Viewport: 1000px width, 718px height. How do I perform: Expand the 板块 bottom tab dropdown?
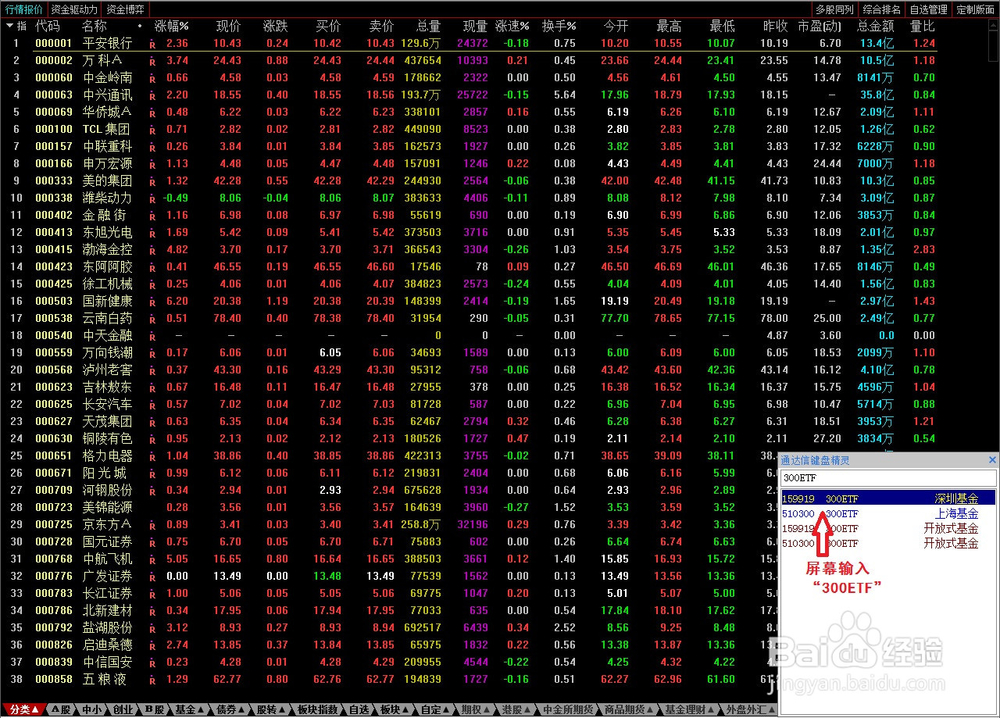394,709
